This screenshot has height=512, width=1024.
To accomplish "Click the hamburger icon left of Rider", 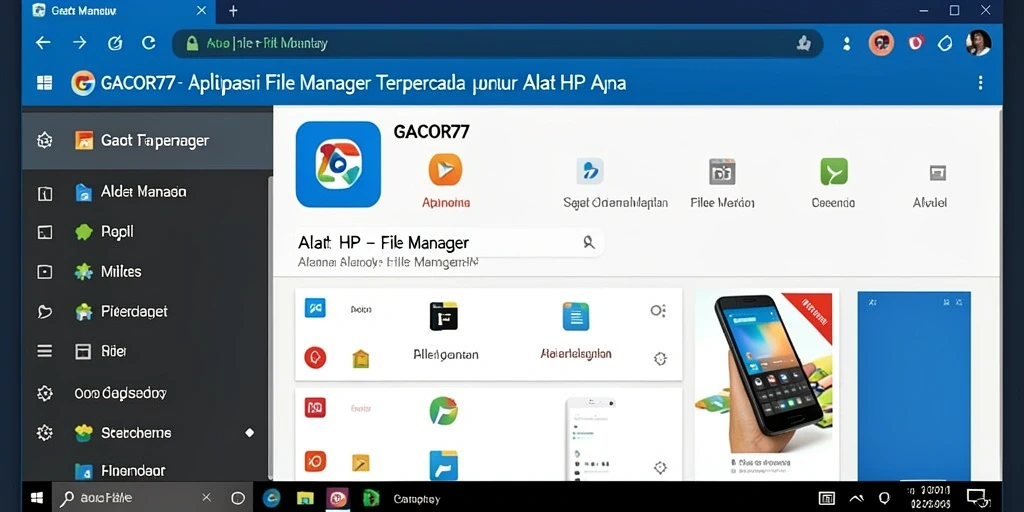I will 44,351.
